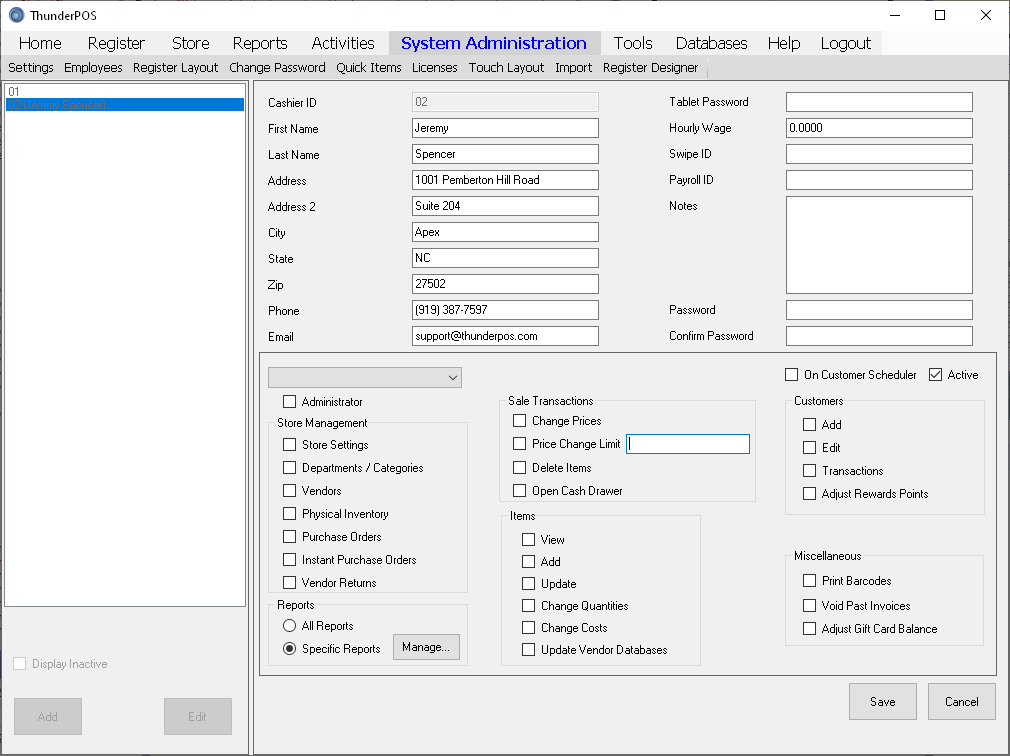Image resolution: width=1010 pixels, height=756 pixels.
Task: Open Register Designer from the submenu bar
Action: click(650, 68)
